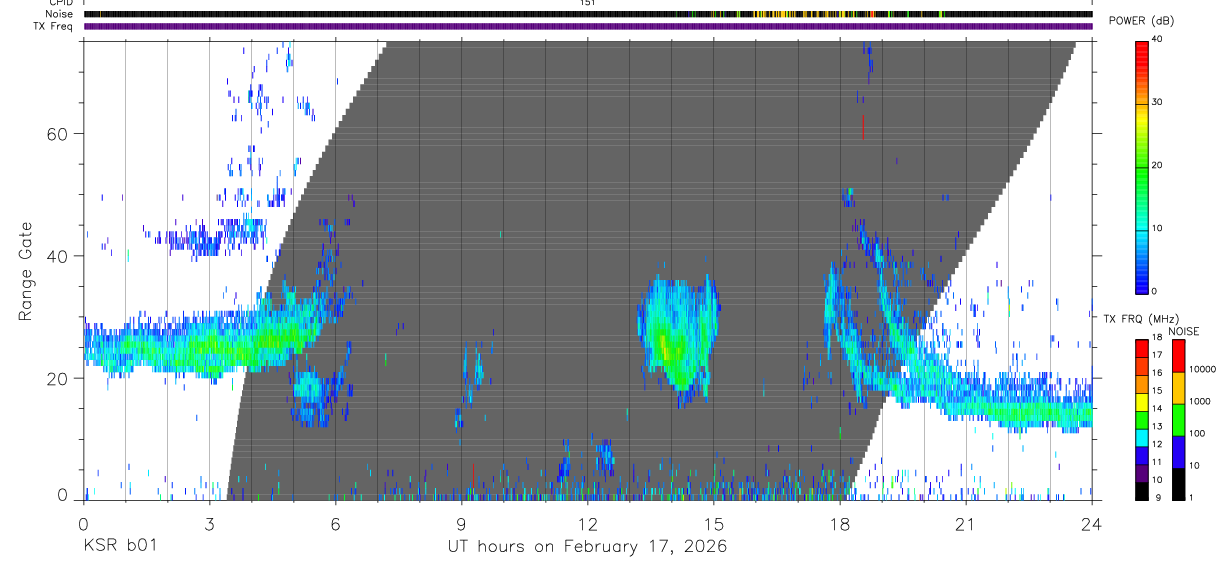The height and width of the screenshot is (567, 1228).
Task: Click the 18 UT hour tick label
Action: [x=839, y=523]
